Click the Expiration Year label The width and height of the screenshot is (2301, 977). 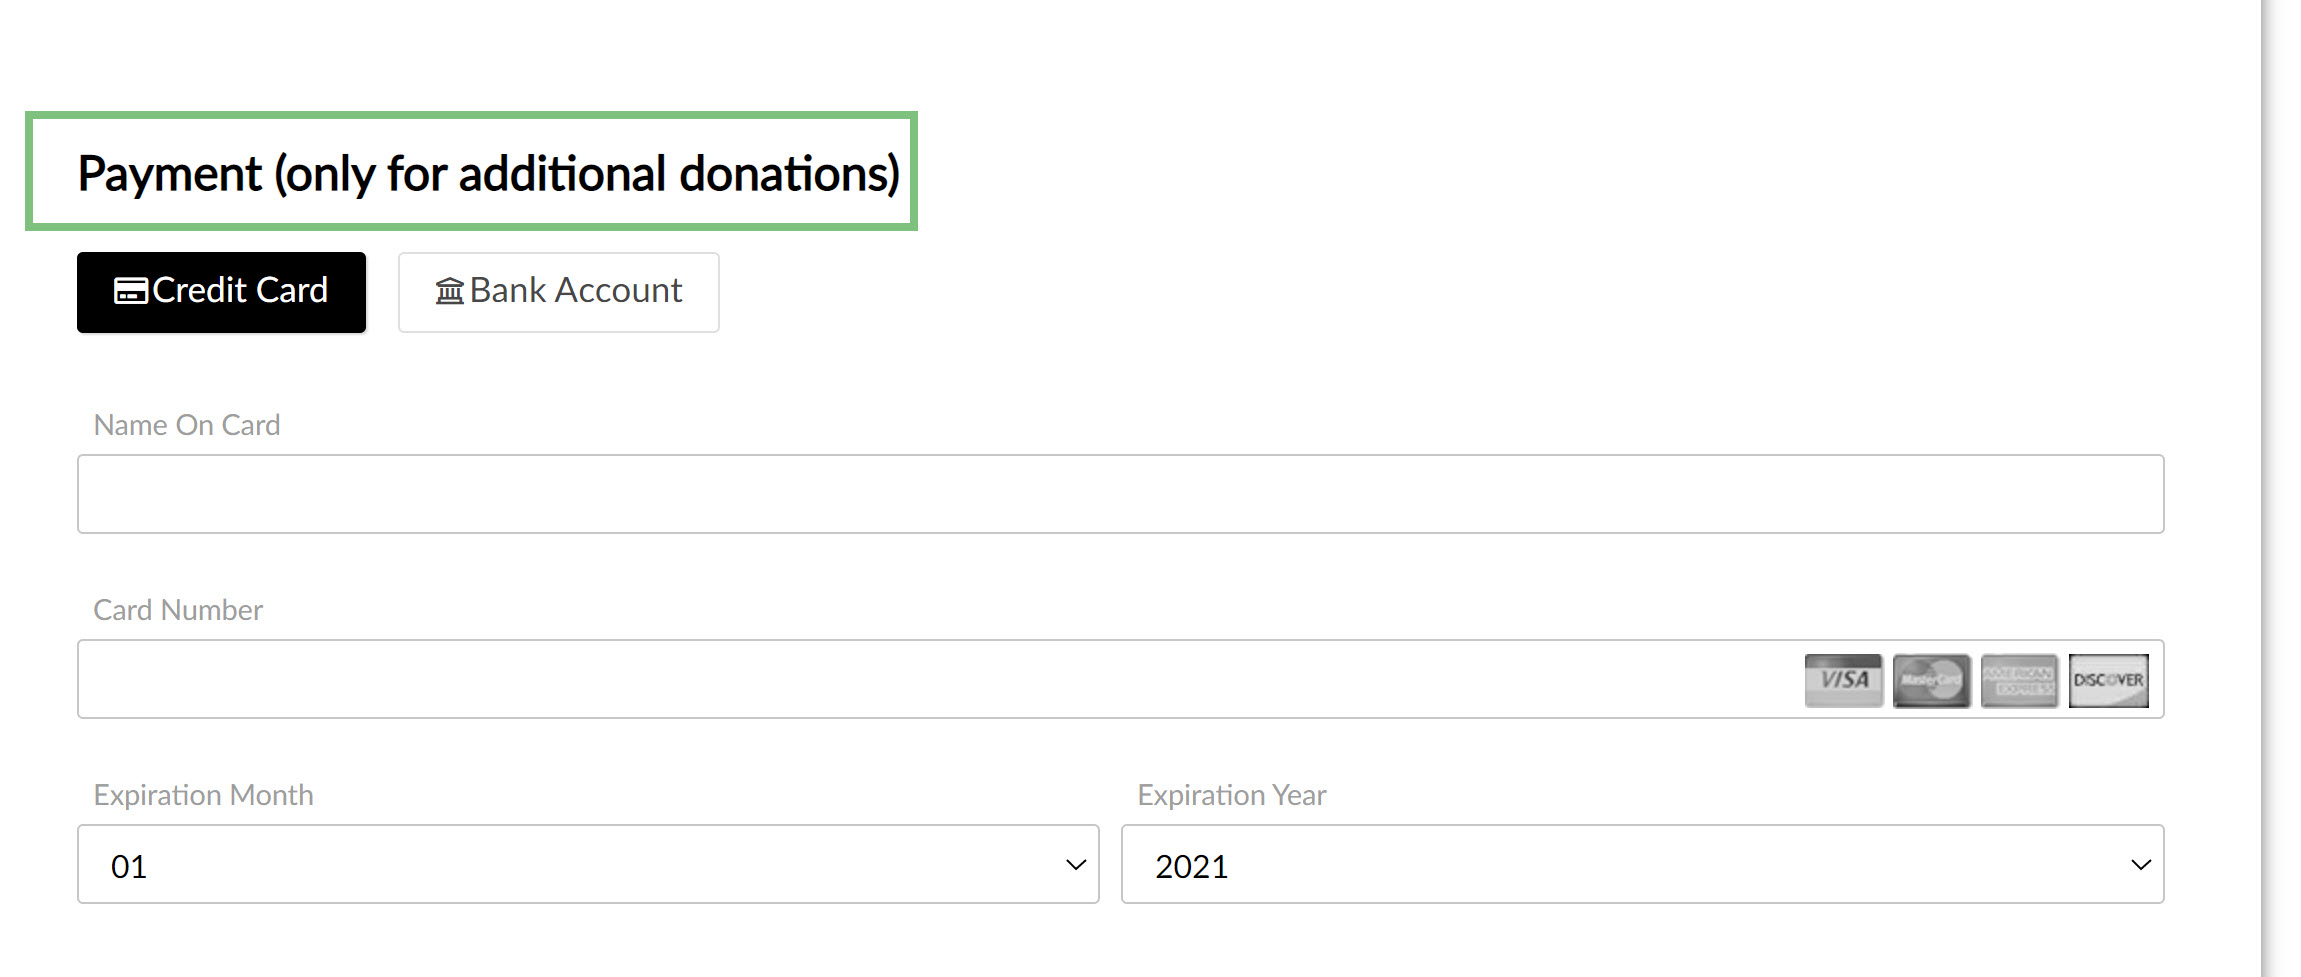(x=1232, y=795)
